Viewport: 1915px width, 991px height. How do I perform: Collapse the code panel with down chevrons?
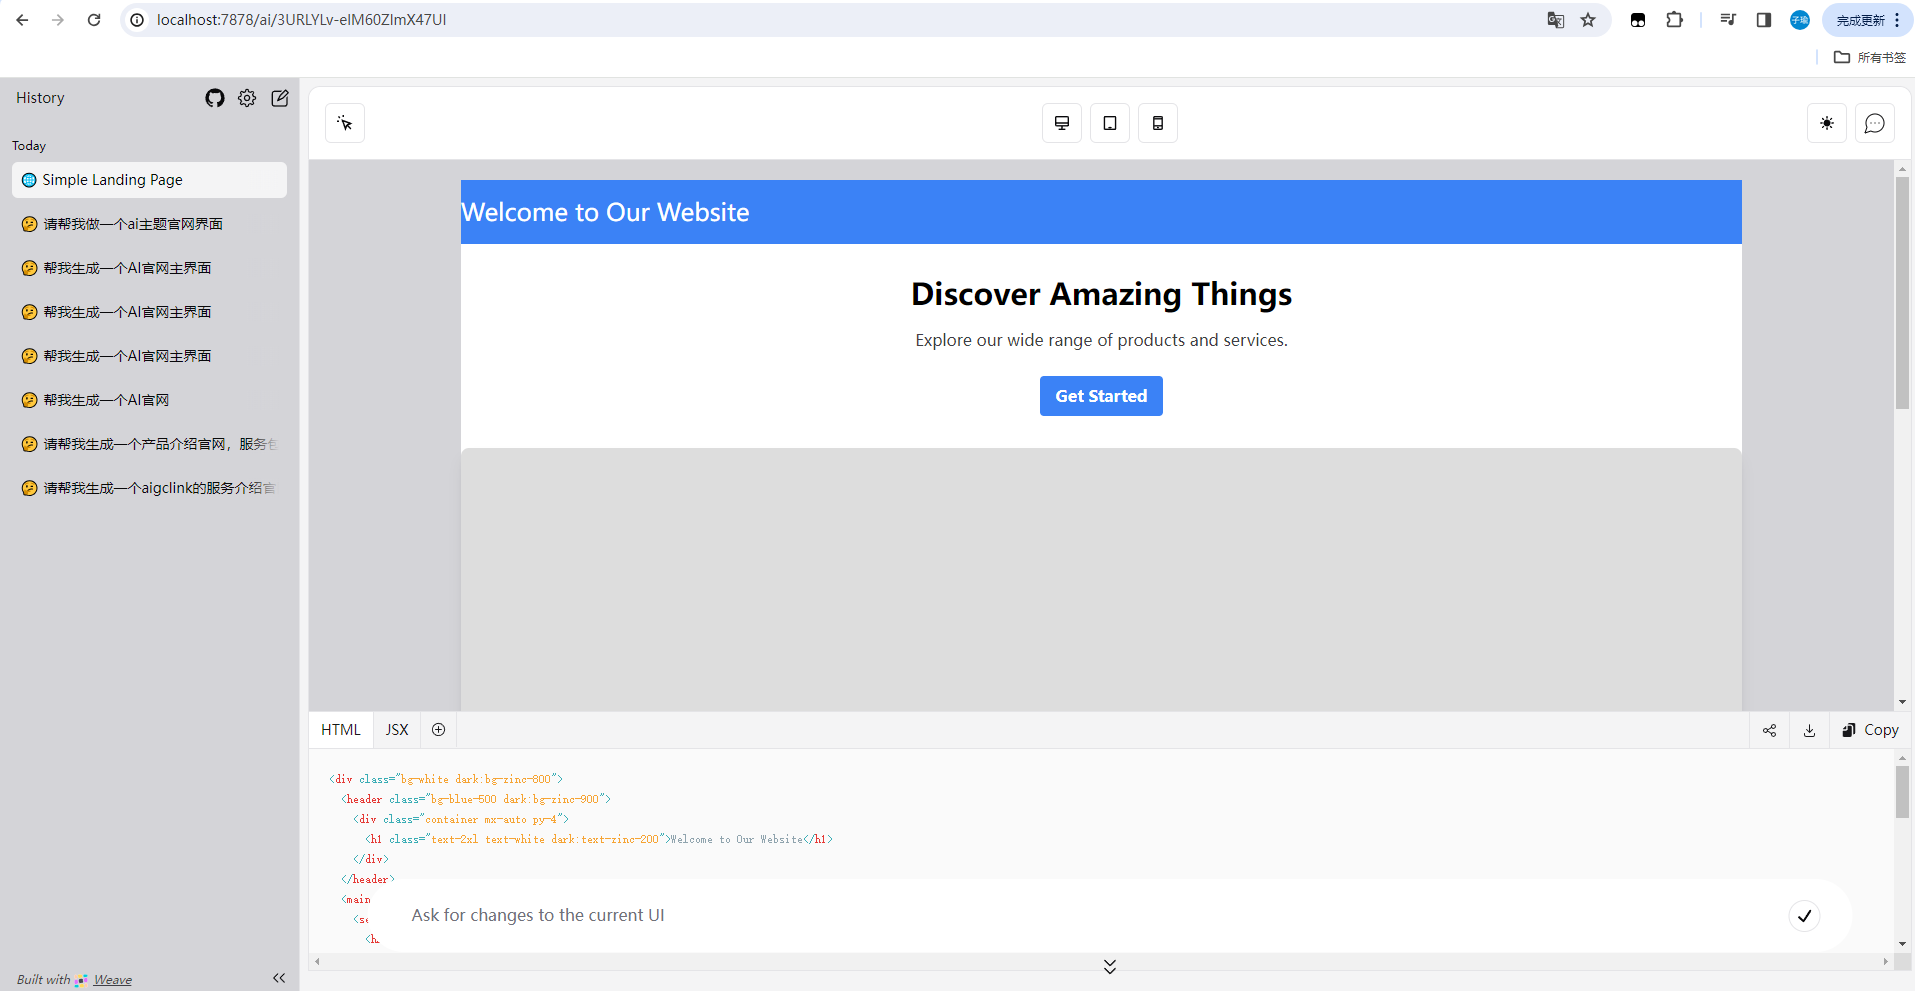point(1110,966)
